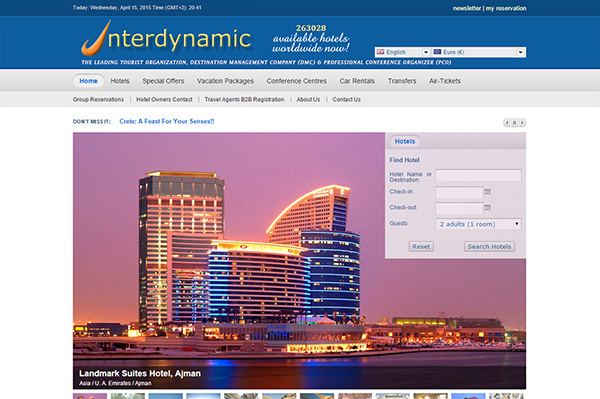This screenshot has height=399, width=600.
Task: Open Special Offers menu
Action: click(163, 81)
